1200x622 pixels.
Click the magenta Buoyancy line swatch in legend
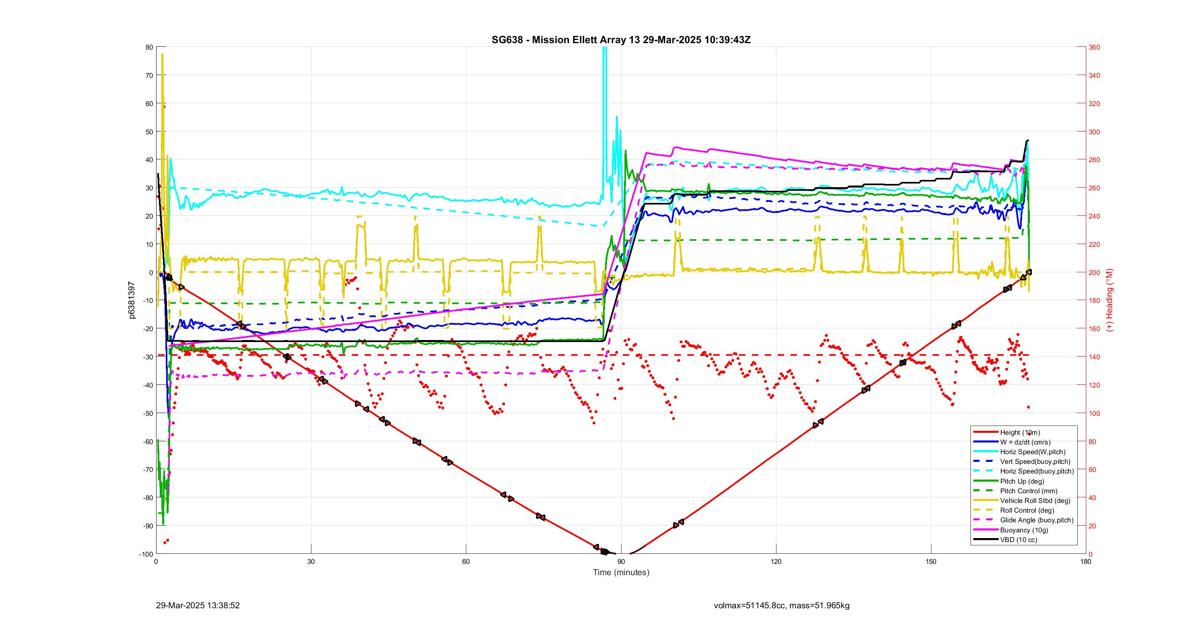(x=985, y=530)
